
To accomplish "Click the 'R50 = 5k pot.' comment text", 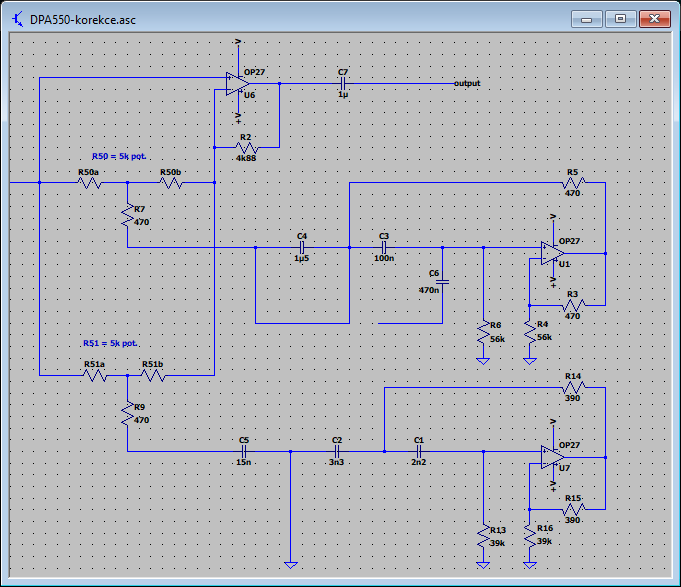I will point(119,156).
